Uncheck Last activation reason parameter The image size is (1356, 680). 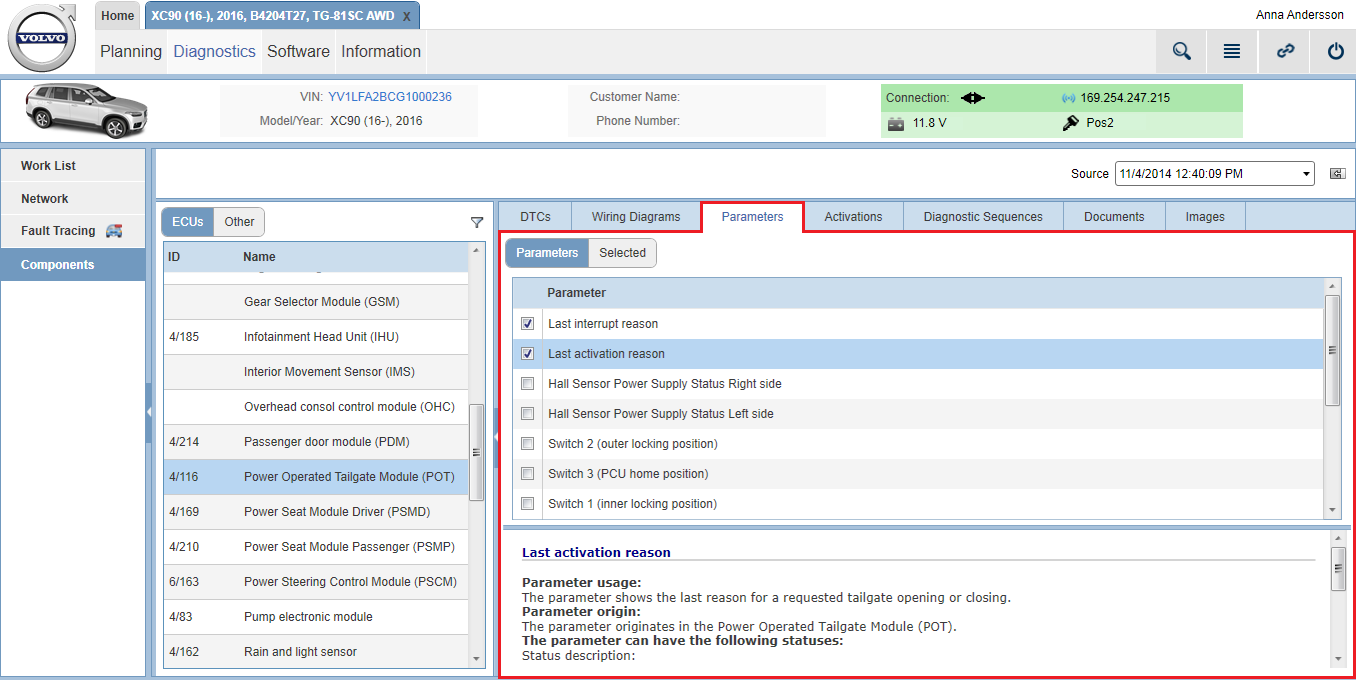click(528, 354)
